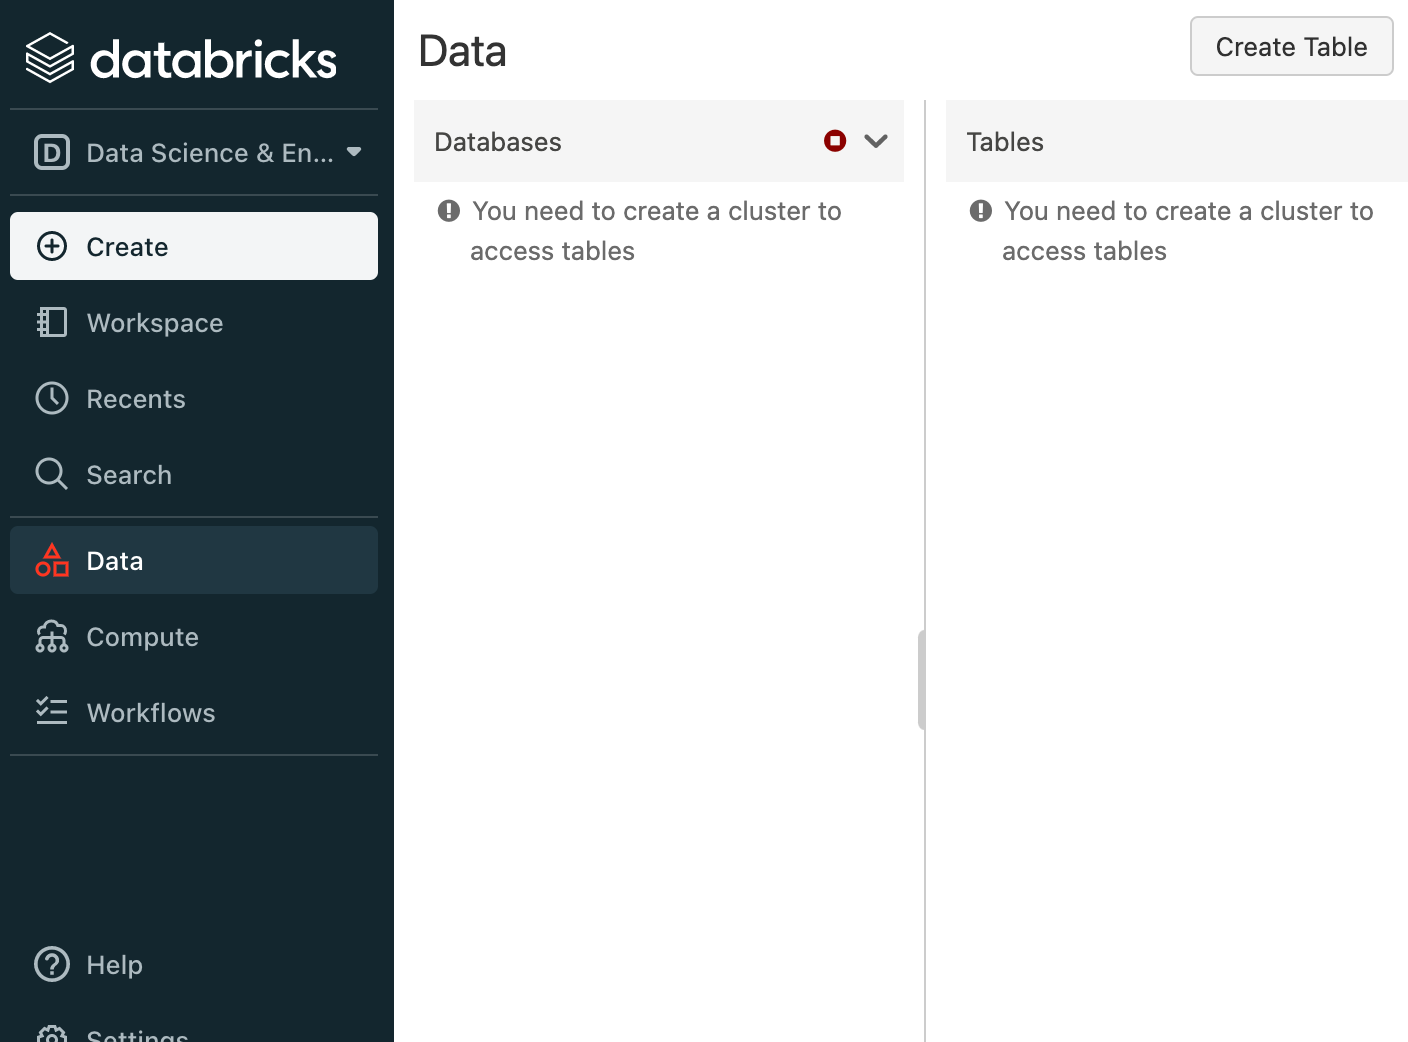Open Workspace from the sidebar
The height and width of the screenshot is (1042, 1408).
coord(155,323)
